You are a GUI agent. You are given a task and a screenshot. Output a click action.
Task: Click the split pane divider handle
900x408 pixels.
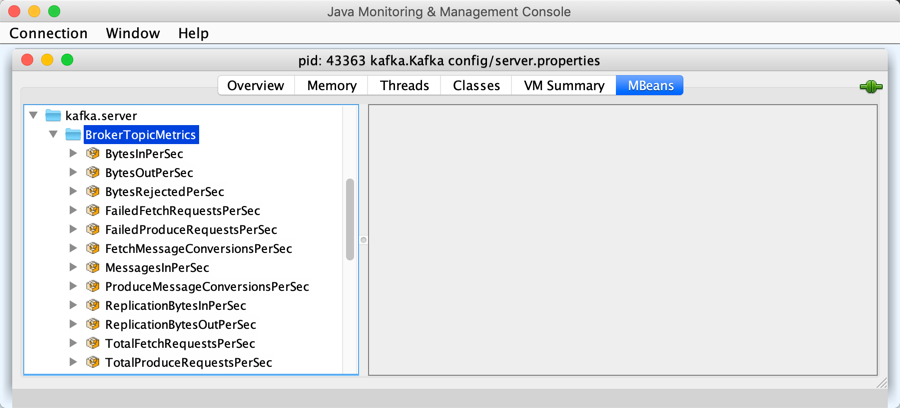click(x=363, y=240)
